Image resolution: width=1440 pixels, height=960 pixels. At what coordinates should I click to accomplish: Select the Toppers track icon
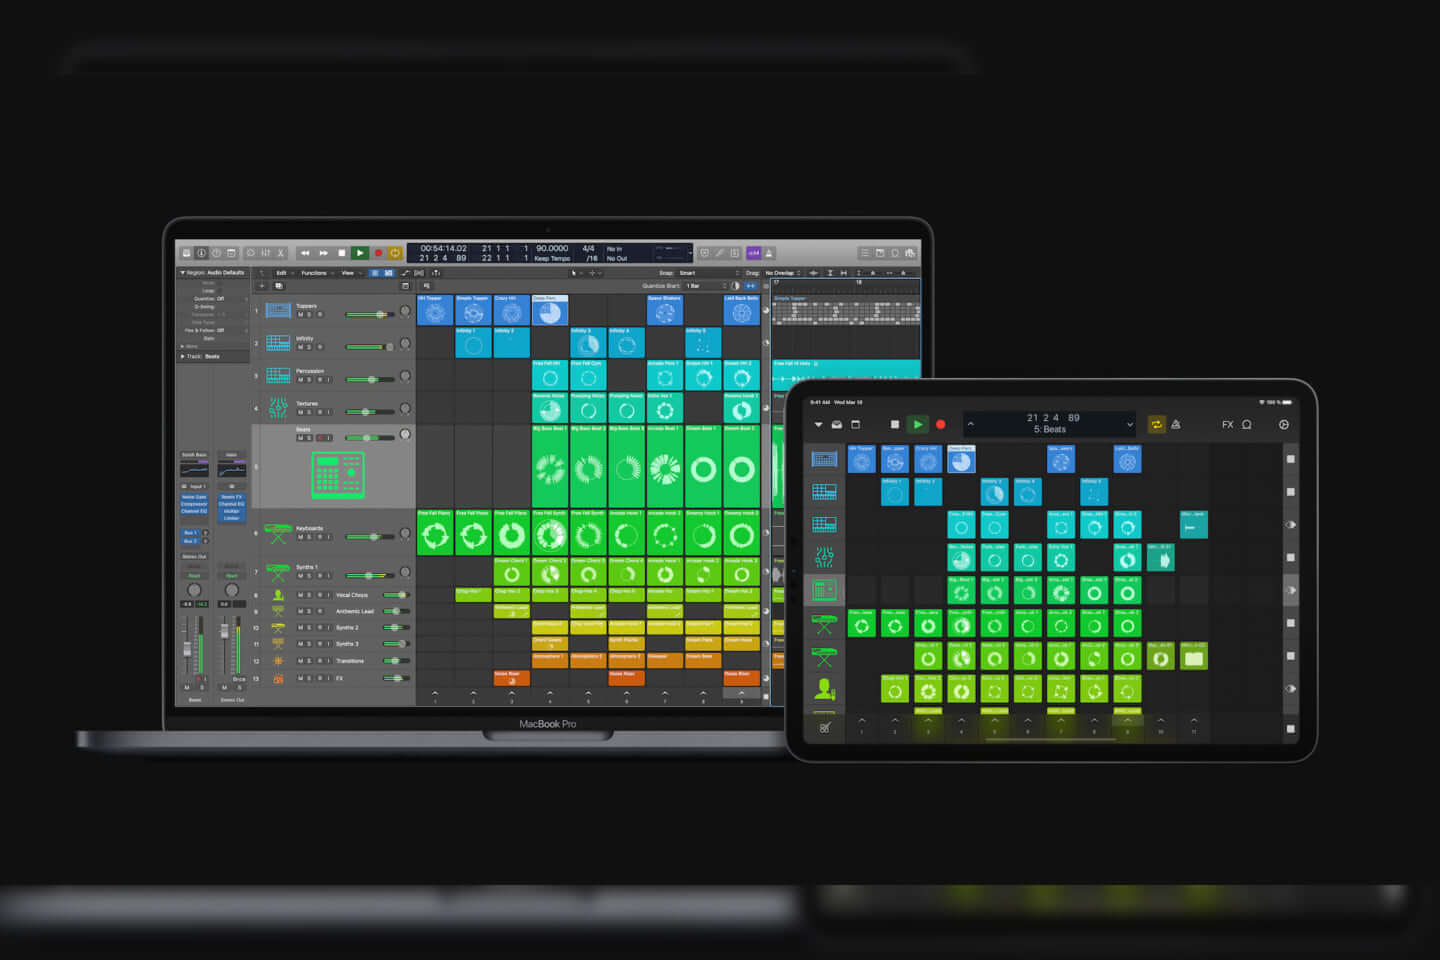[x=278, y=310]
